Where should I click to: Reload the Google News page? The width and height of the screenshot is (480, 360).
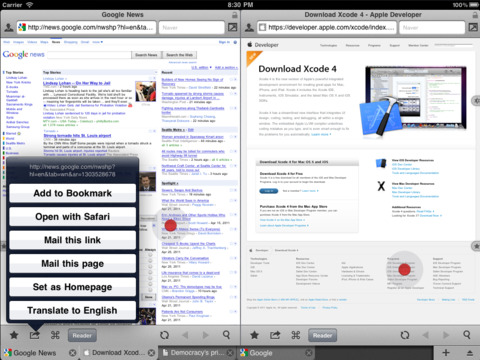[x=164, y=335]
